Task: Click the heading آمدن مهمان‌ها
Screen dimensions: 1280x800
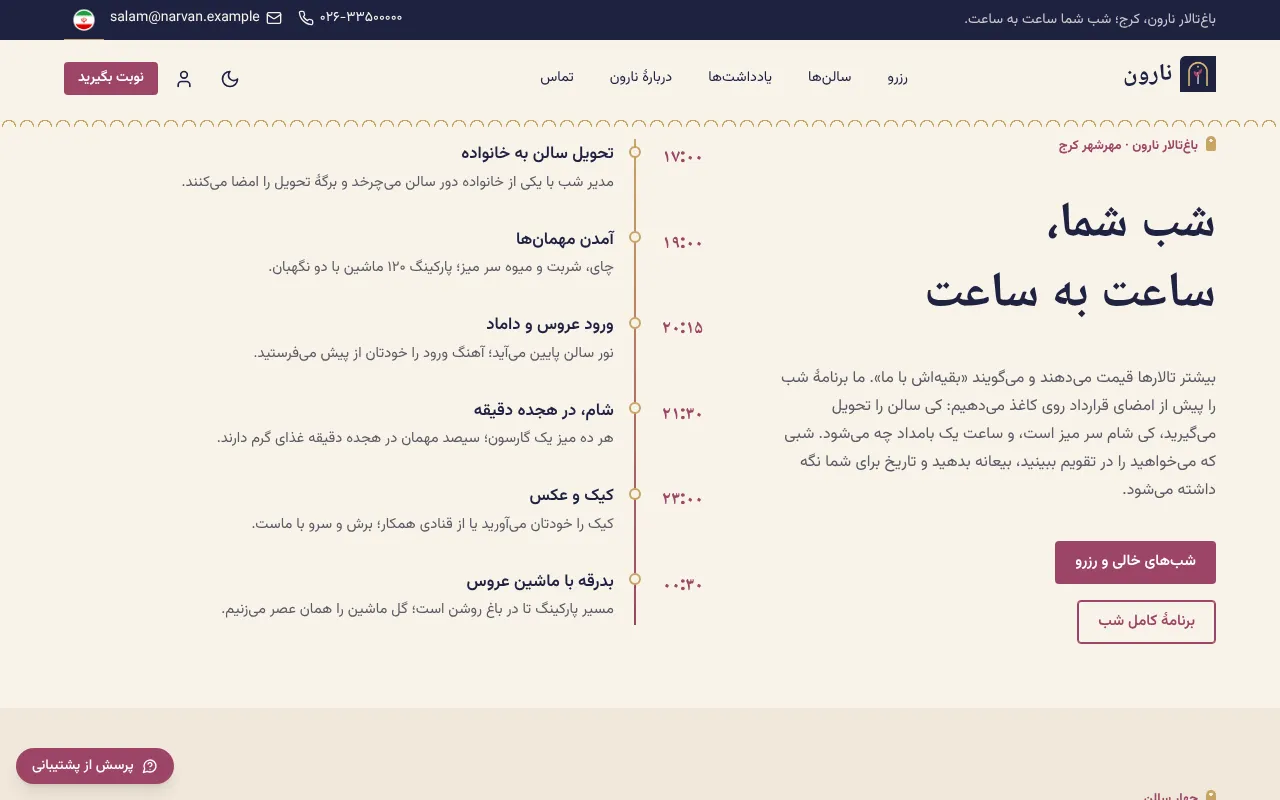Action: coord(565,238)
